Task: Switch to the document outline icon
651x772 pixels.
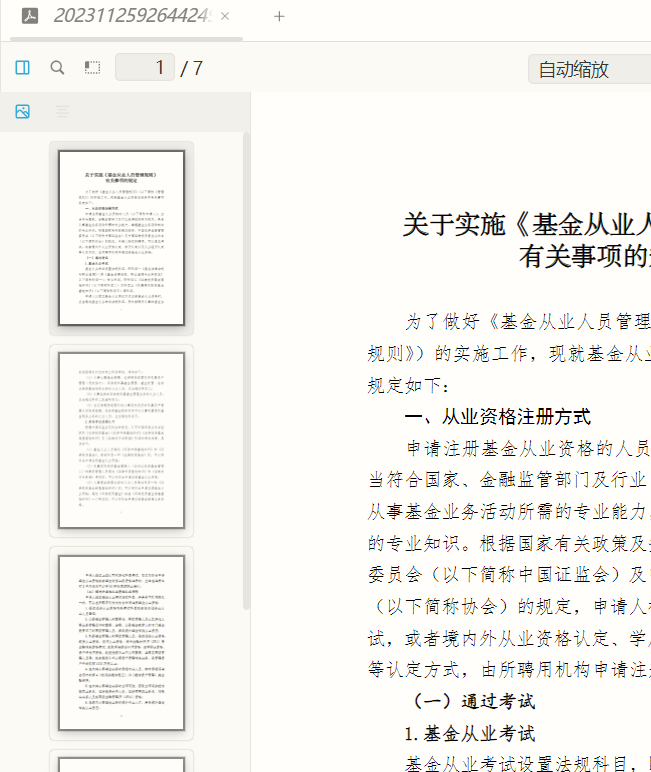Action: click(x=63, y=112)
